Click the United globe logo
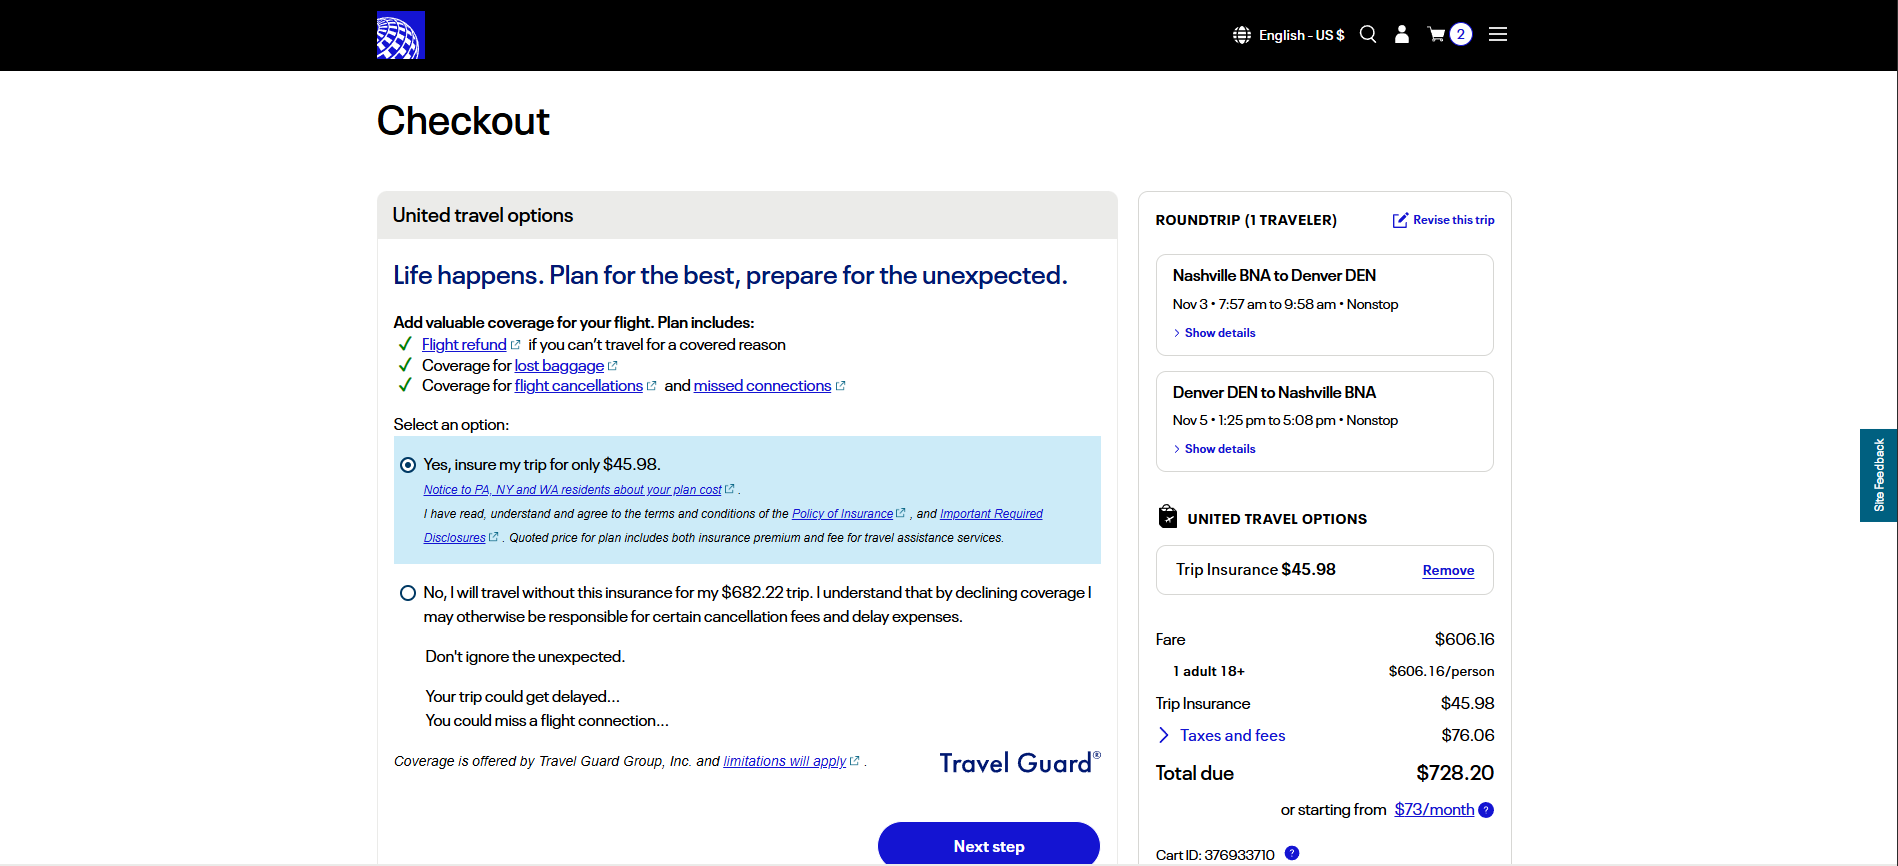The height and width of the screenshot is (866, 1898). tap(400, 35)
